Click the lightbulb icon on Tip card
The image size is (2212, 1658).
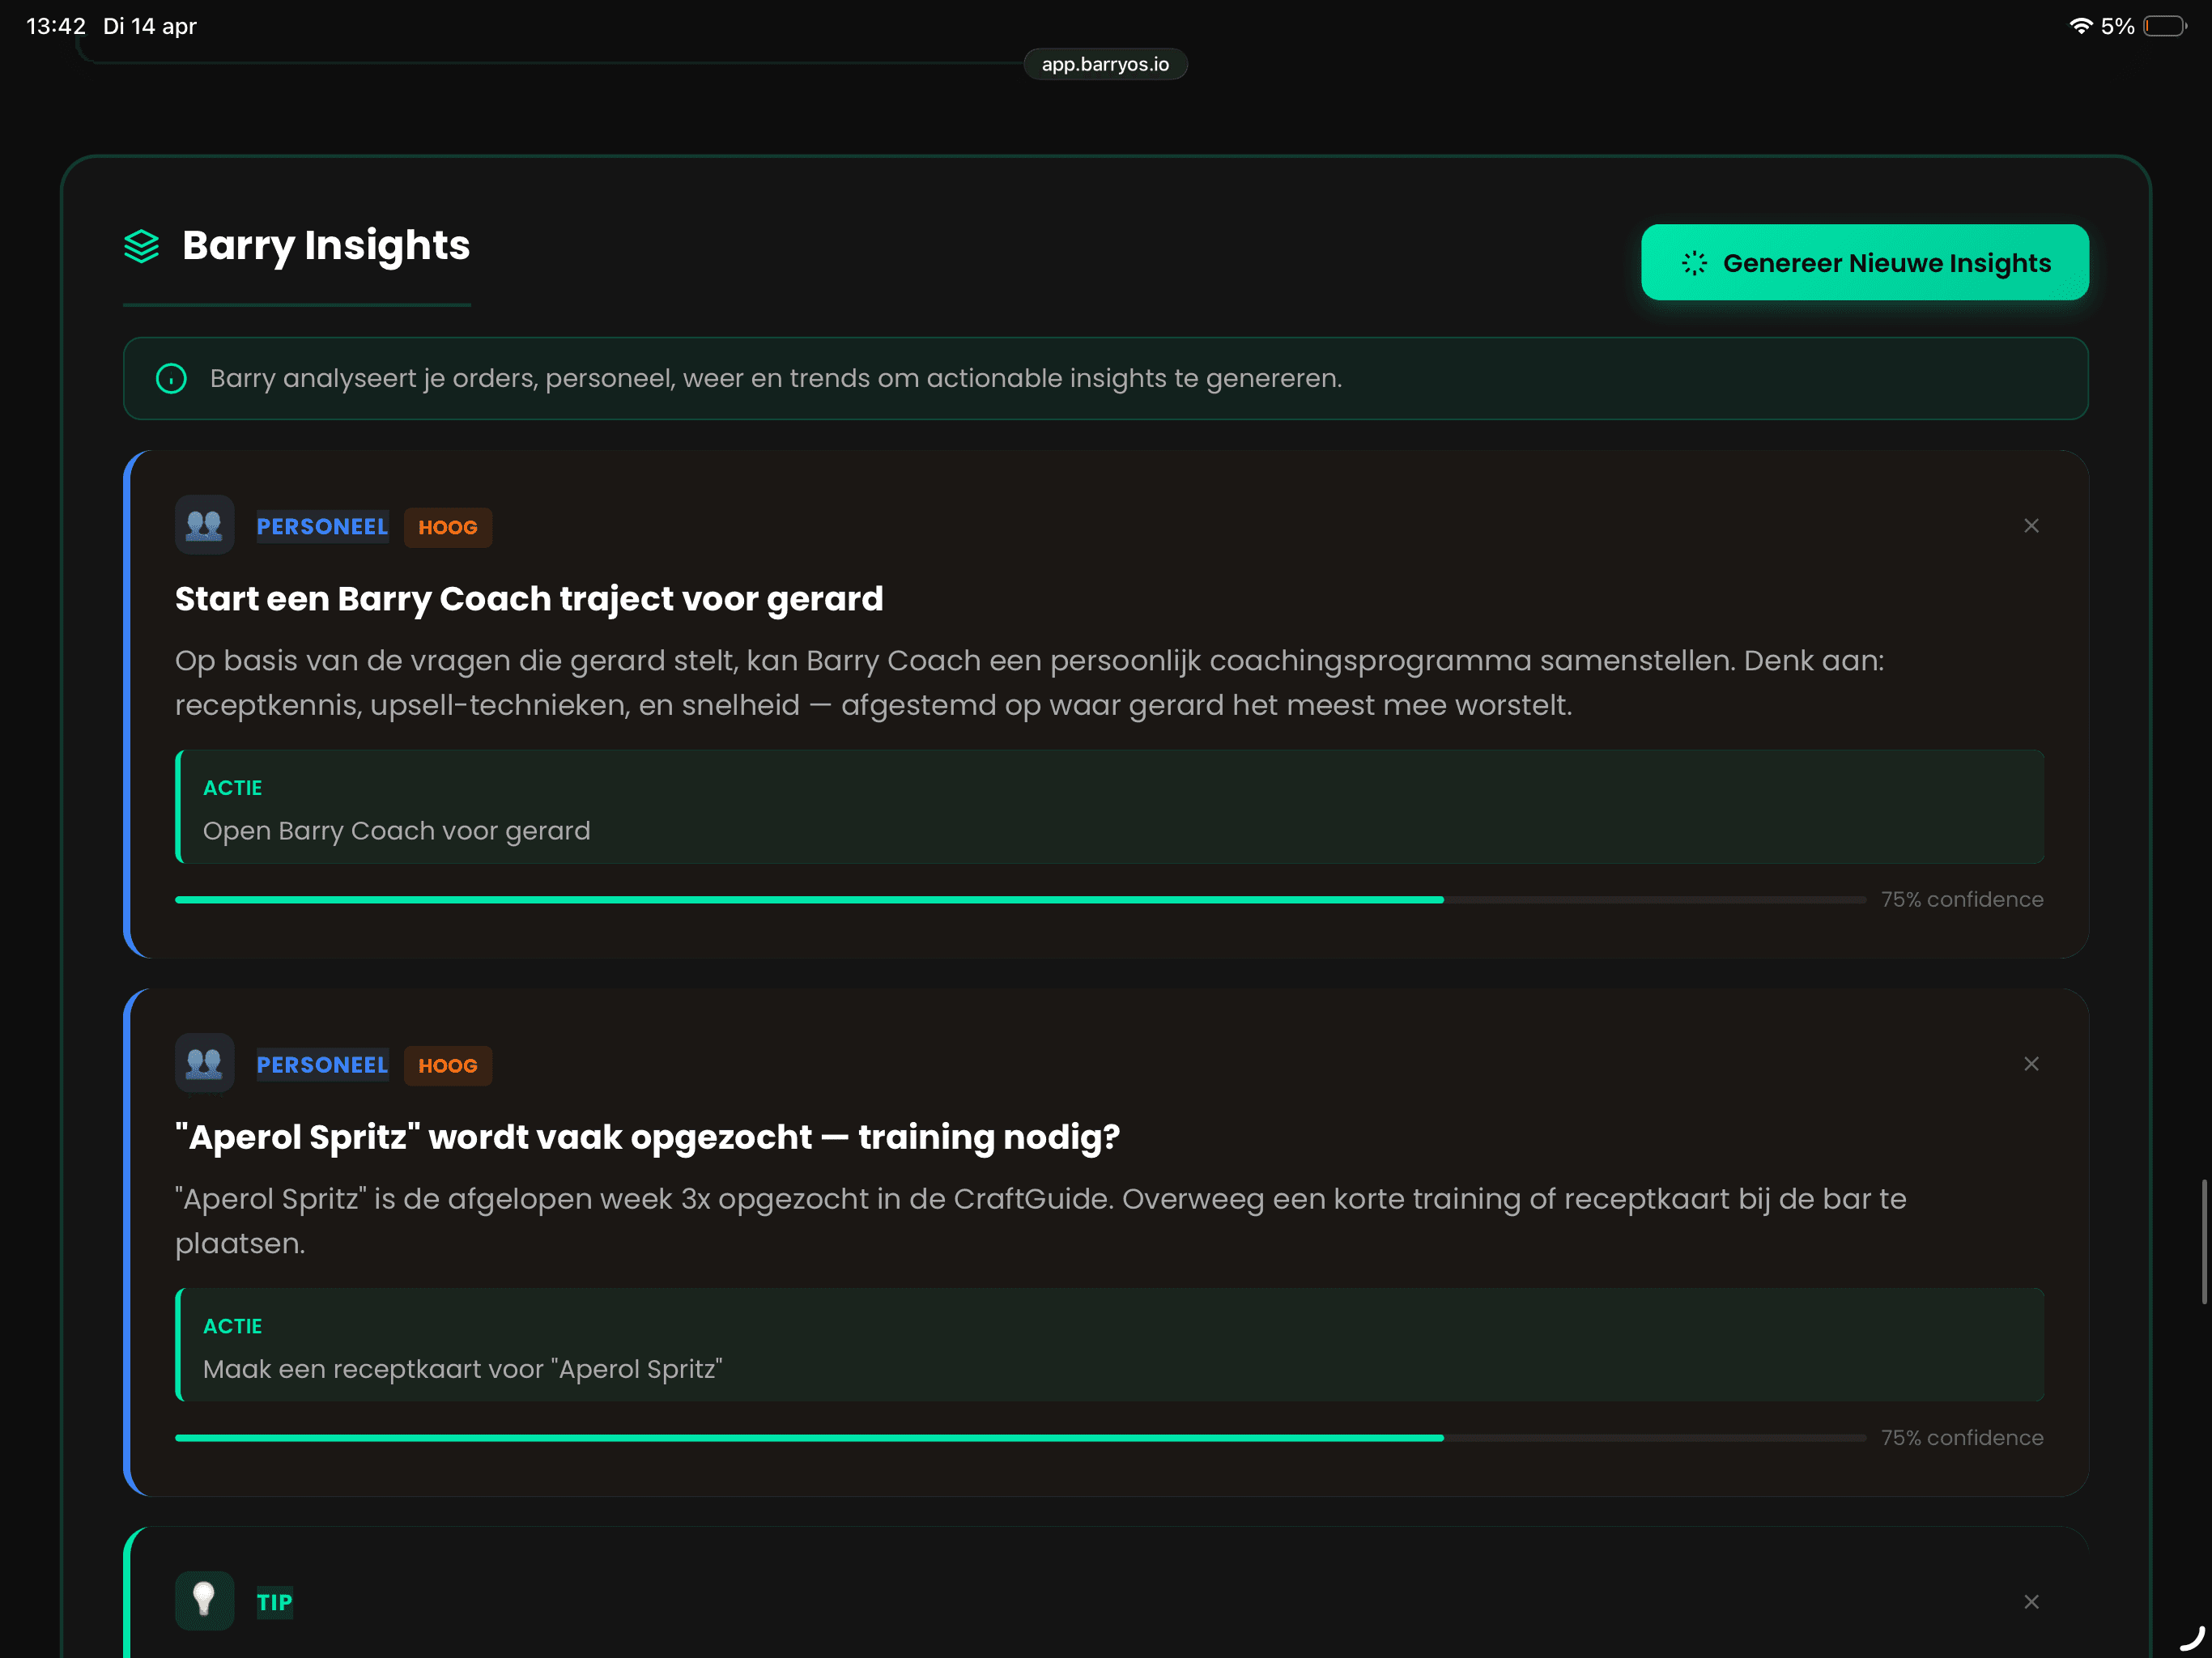point(204,1601)
